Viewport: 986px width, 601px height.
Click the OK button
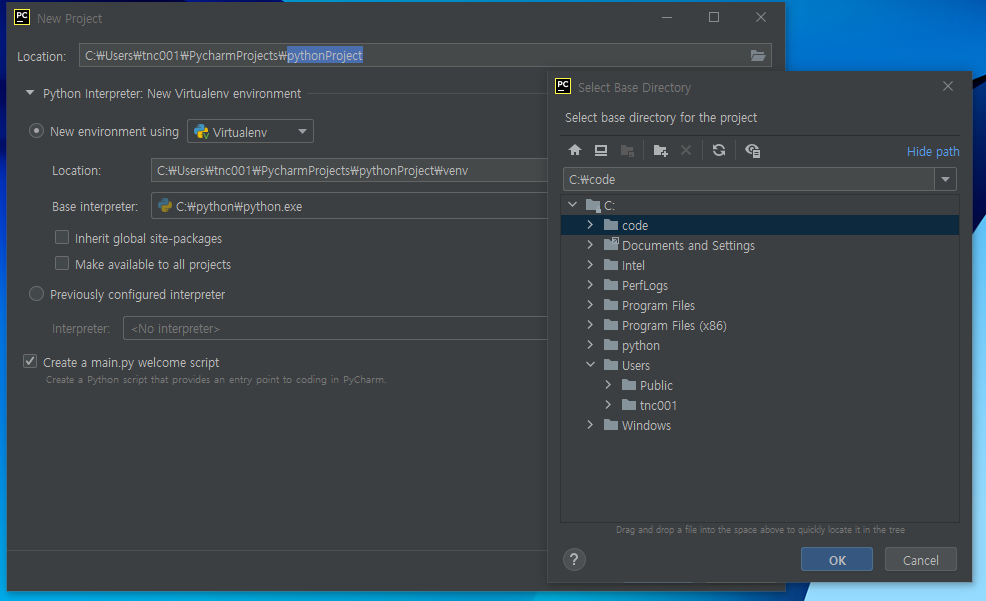pyautogui.click(x=836, y=560)
